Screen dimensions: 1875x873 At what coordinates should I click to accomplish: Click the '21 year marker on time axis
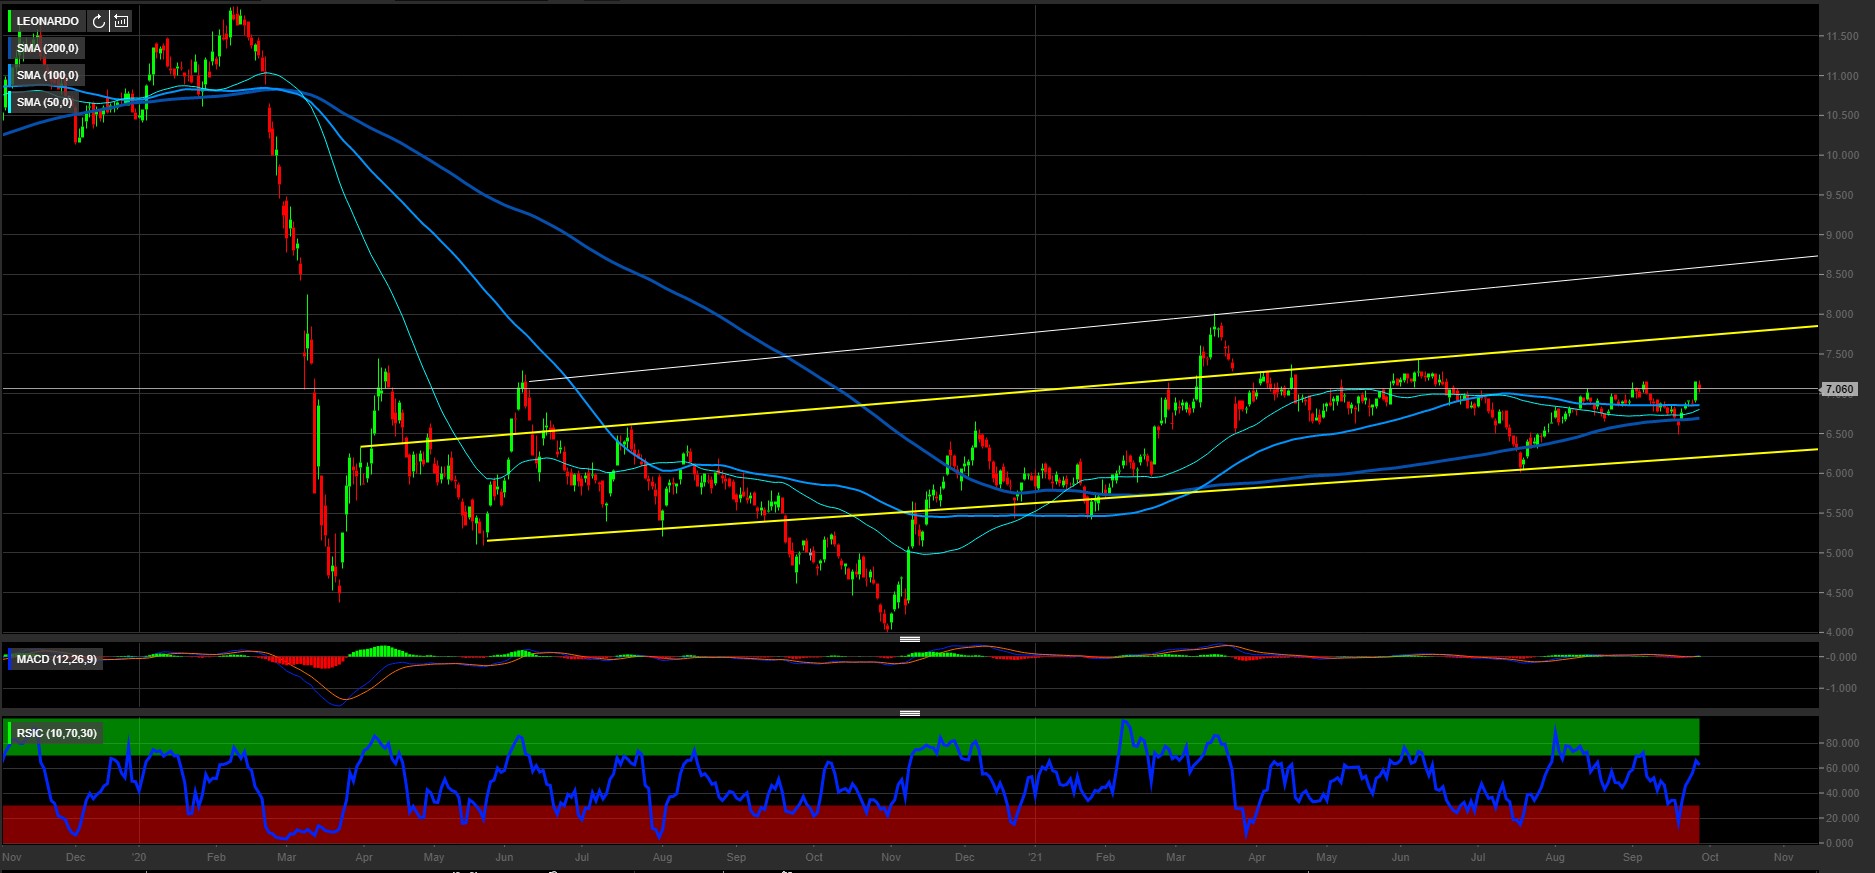point(1035,857)
